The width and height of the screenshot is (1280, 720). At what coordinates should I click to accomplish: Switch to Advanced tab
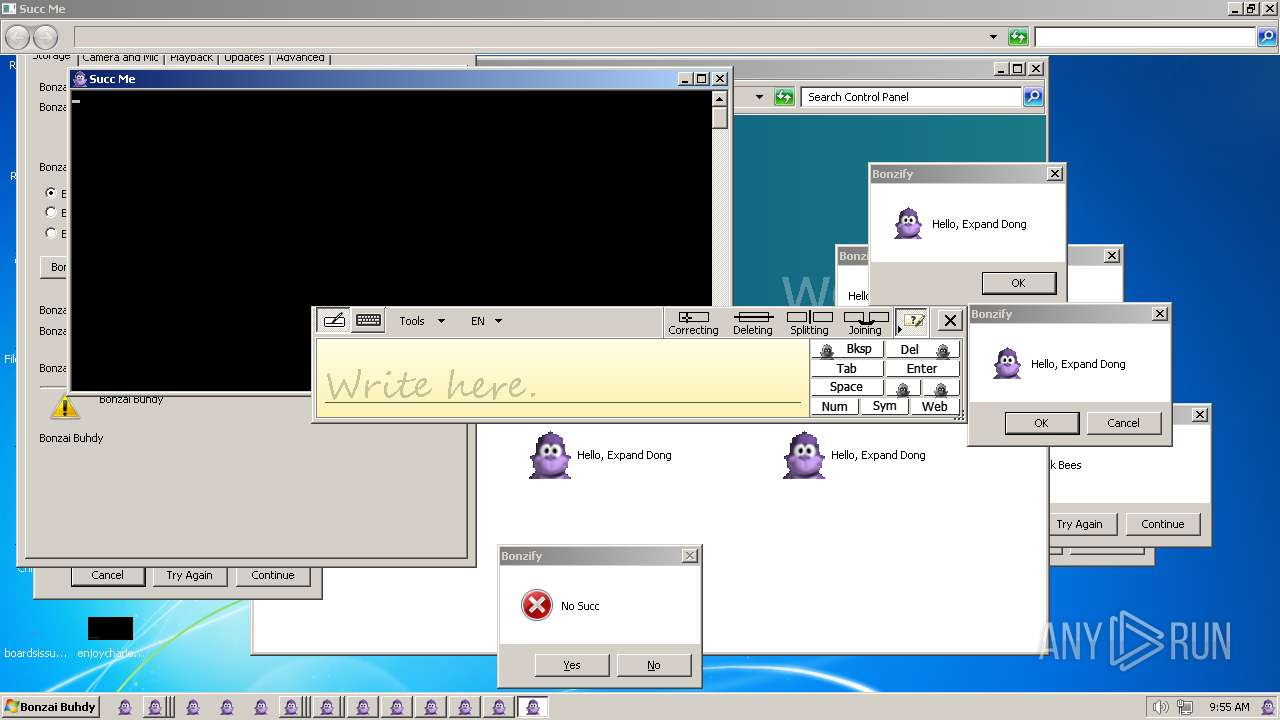[x=300, y=58]
